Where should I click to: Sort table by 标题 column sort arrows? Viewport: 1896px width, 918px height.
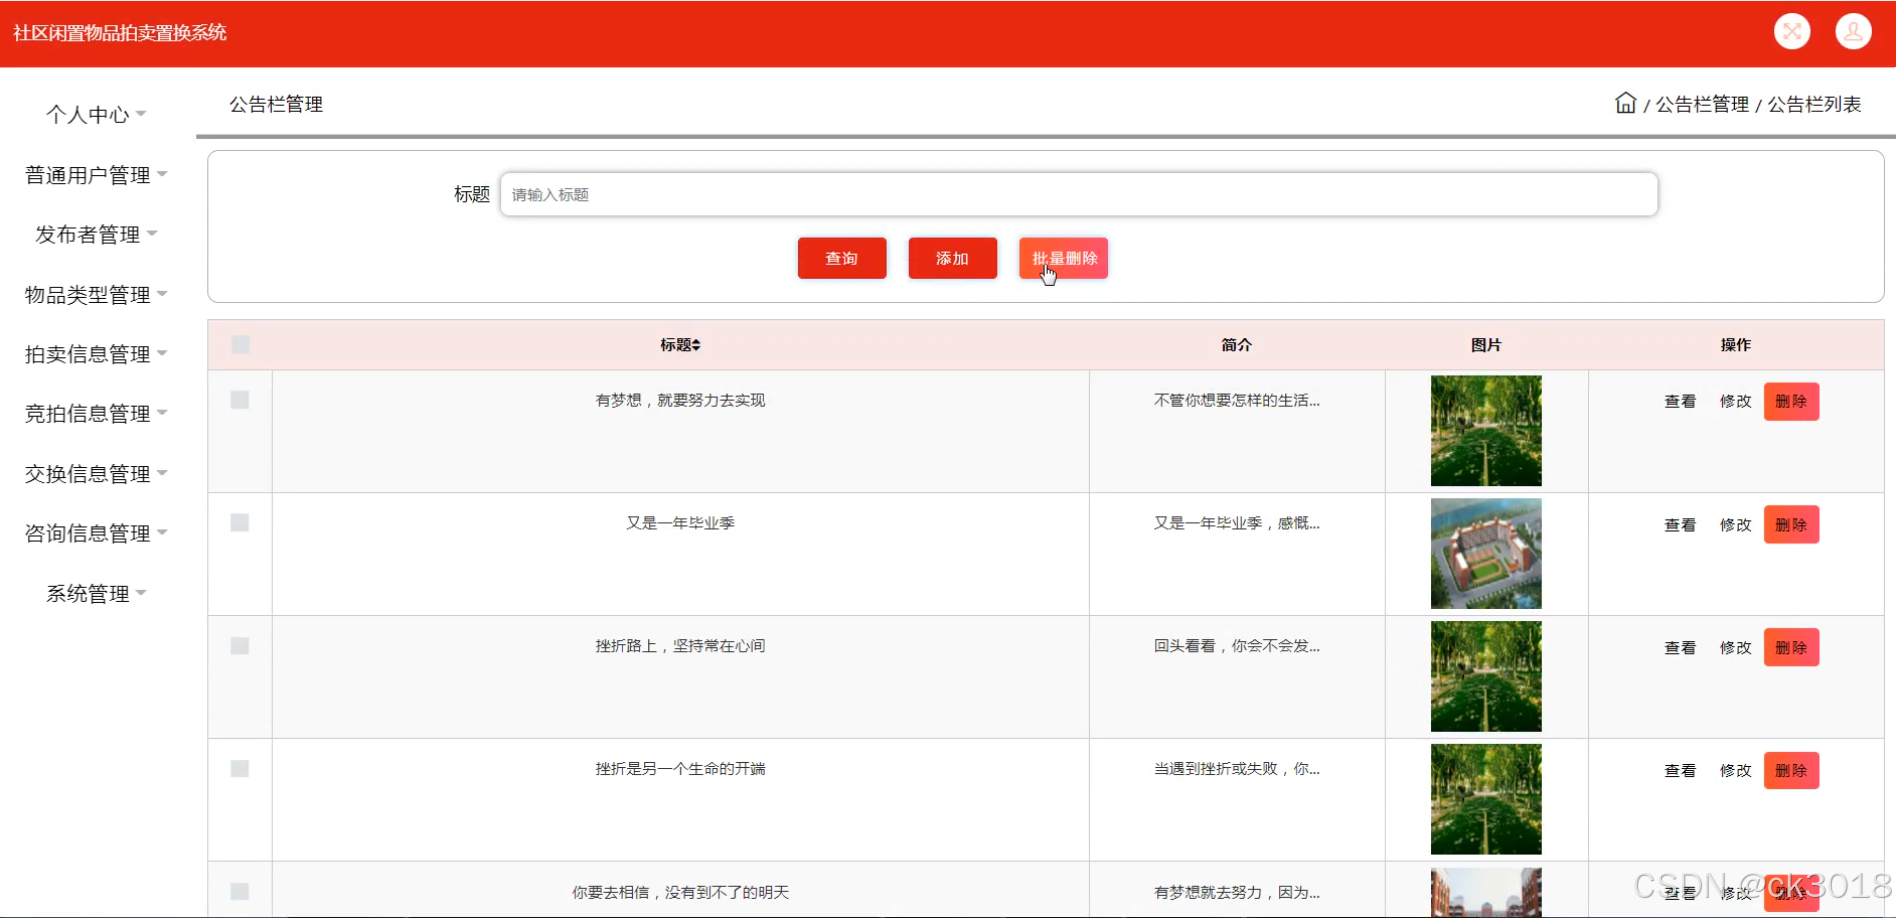696,345
